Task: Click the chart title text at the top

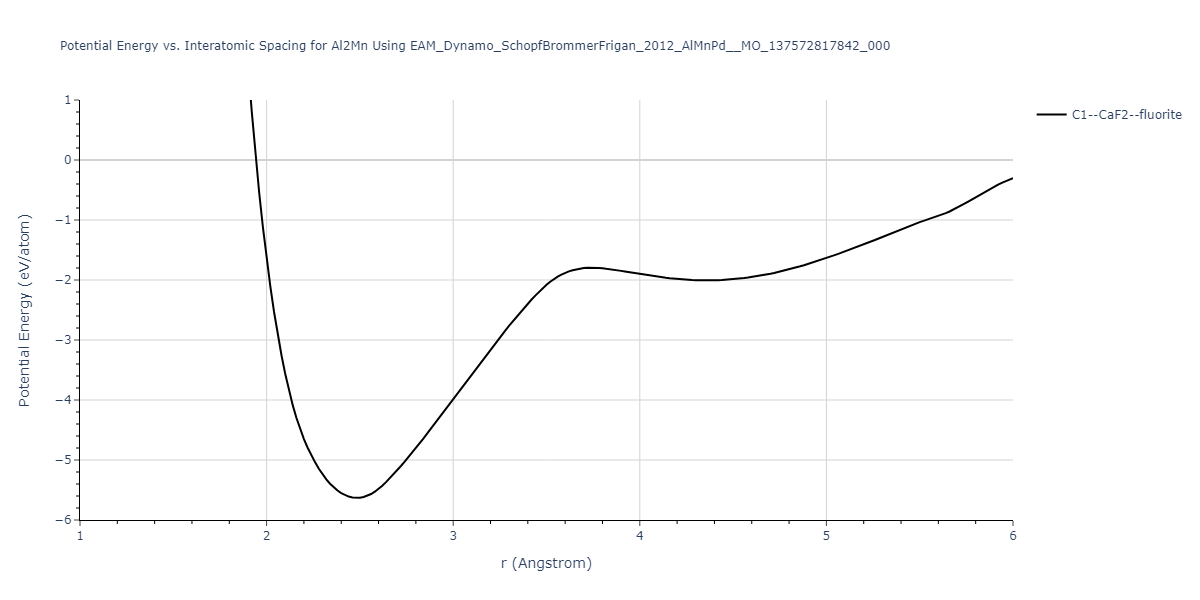Action: [x=475, y=46]
